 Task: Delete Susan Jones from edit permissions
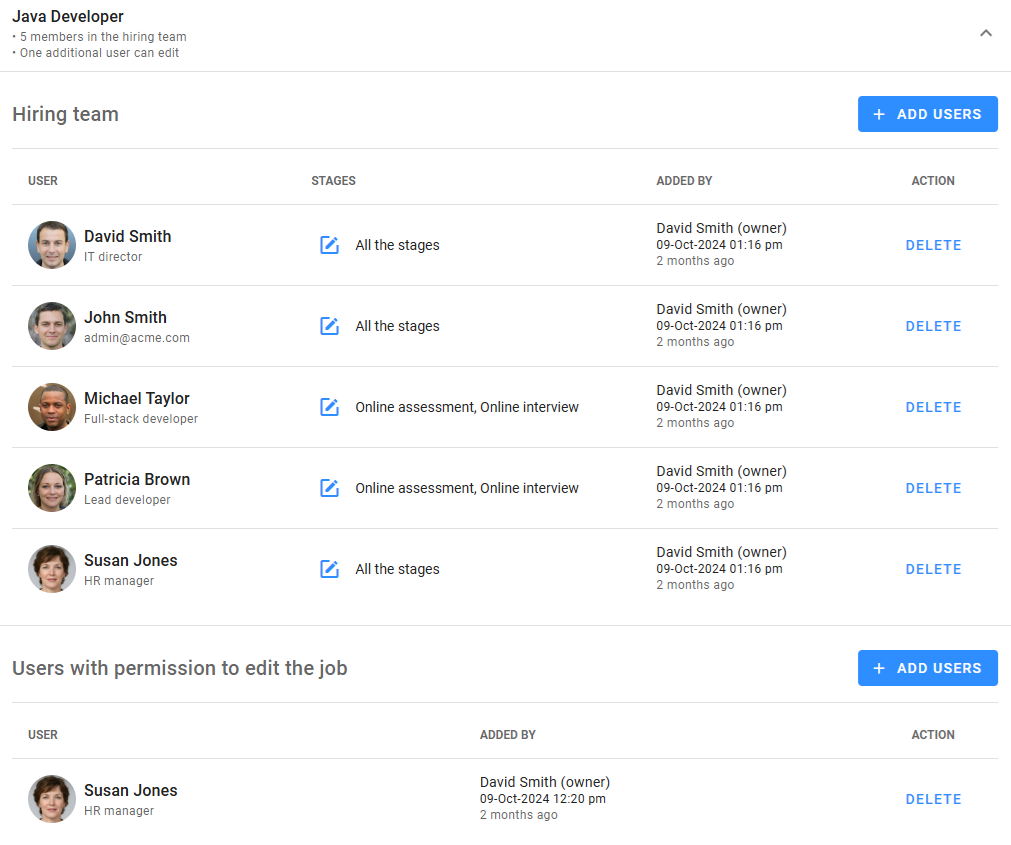point(932,799)
